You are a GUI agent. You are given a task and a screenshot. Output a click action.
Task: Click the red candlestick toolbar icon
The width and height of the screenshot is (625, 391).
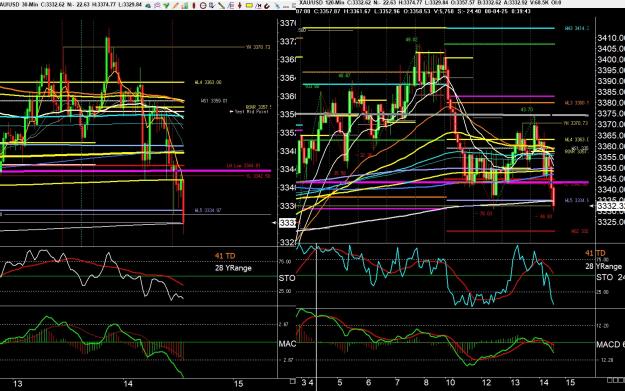click(x=194, y=6)
